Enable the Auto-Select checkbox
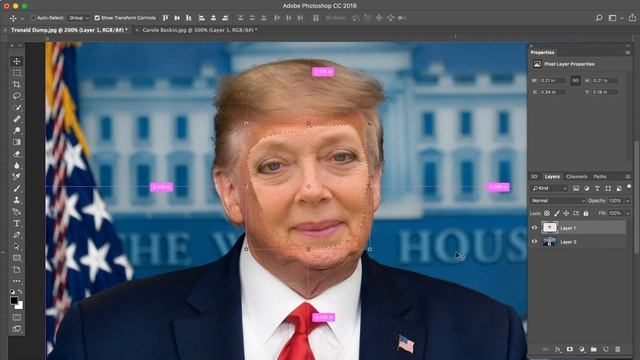The image size is (640, 360). pyautogui.click(x=33, y=18)
